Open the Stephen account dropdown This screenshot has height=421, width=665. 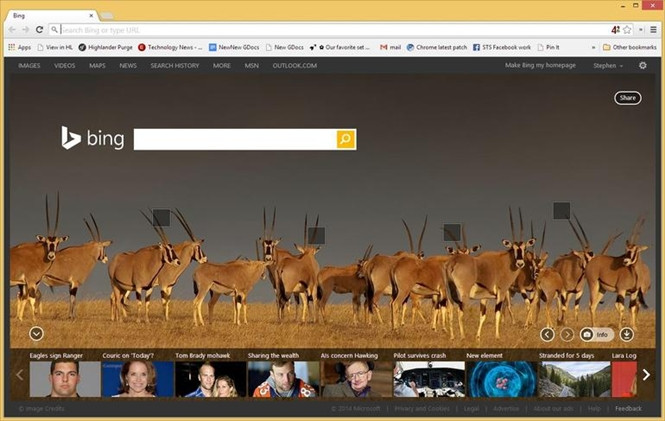[x=606, y=65]
